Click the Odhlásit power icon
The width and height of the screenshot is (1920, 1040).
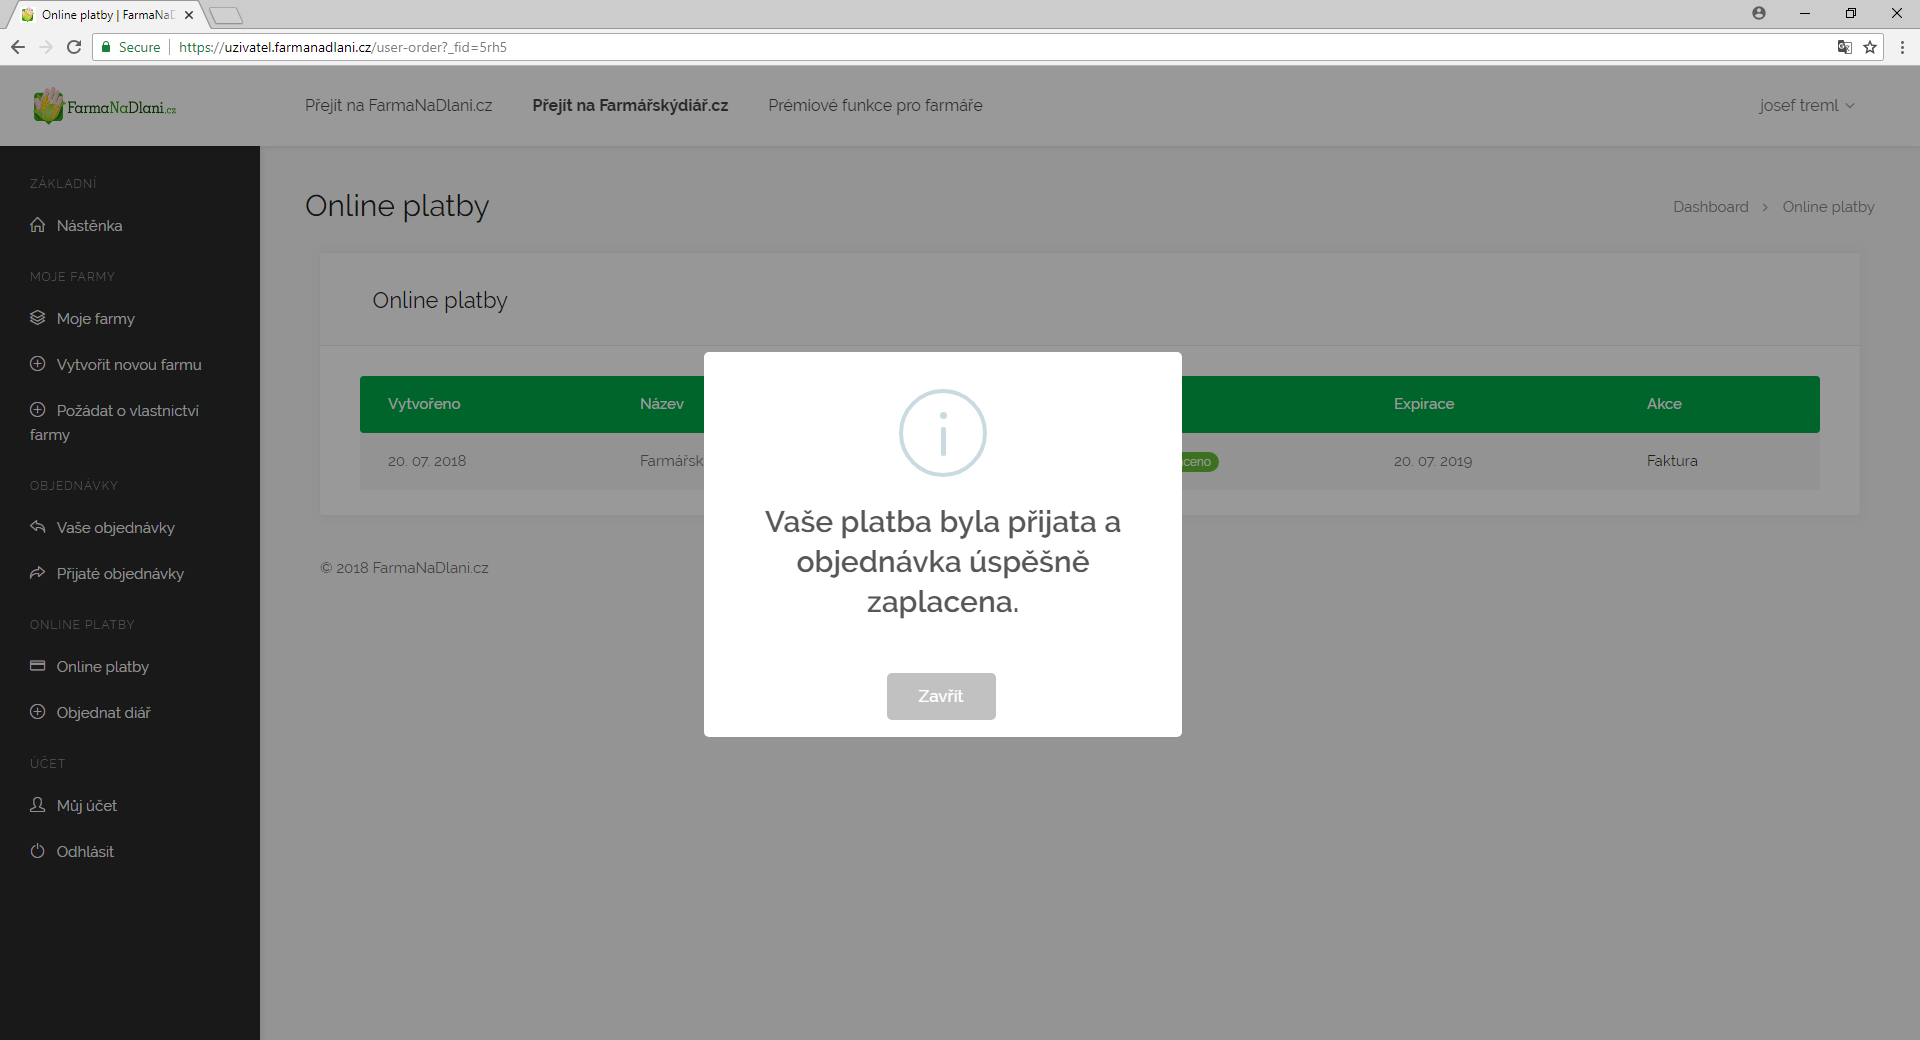38,851
